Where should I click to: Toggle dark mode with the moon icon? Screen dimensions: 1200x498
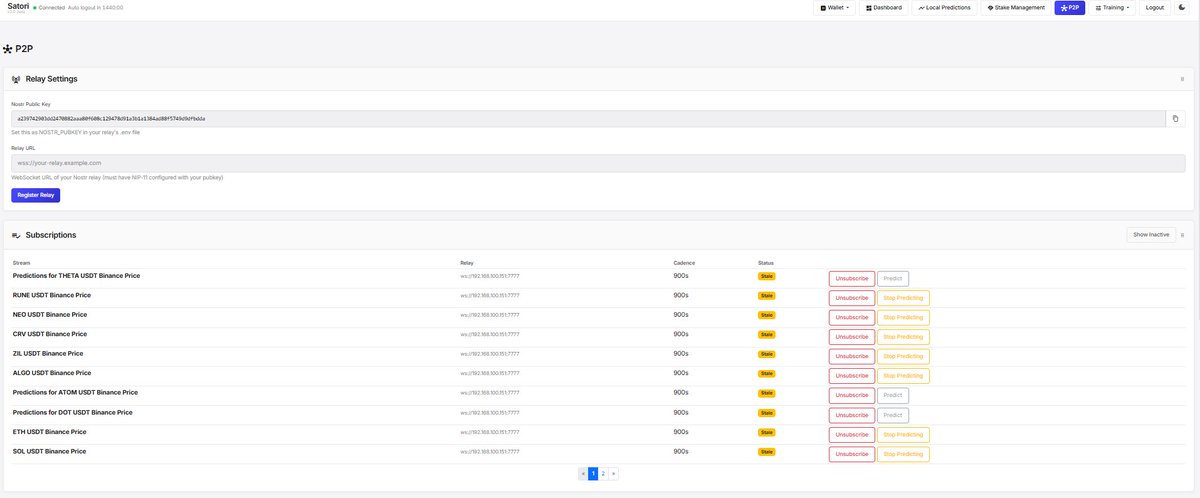pos(1182,7)
